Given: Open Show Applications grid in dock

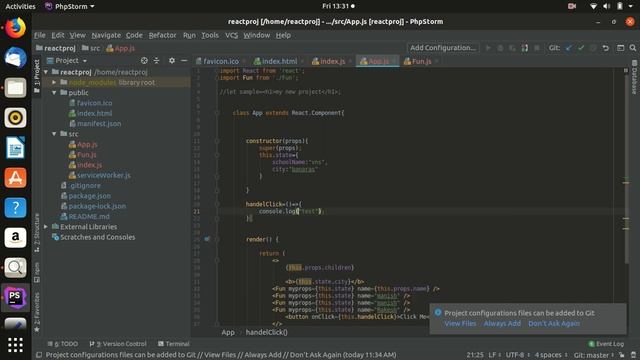Looking at the screenshot, I should 16,345.
